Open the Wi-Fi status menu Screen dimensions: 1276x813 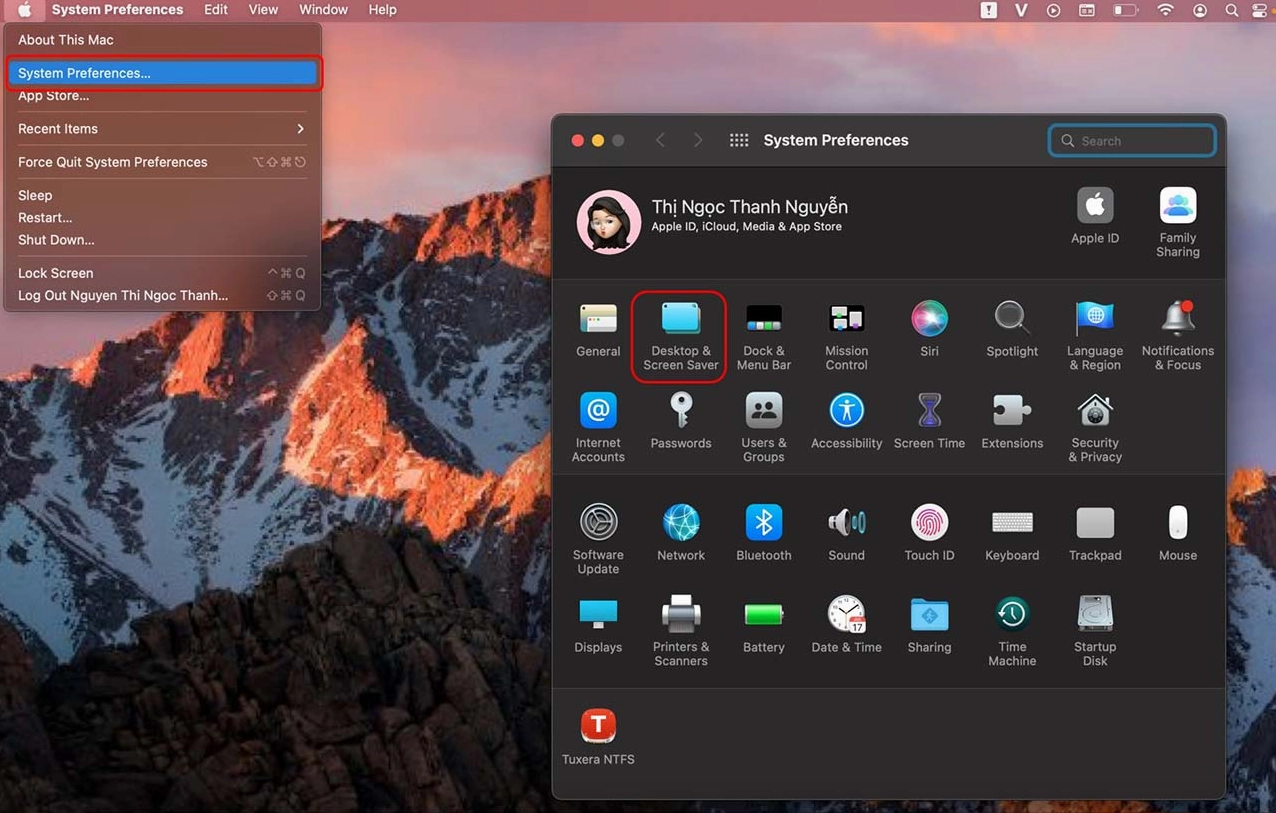tap(1165, 10)
